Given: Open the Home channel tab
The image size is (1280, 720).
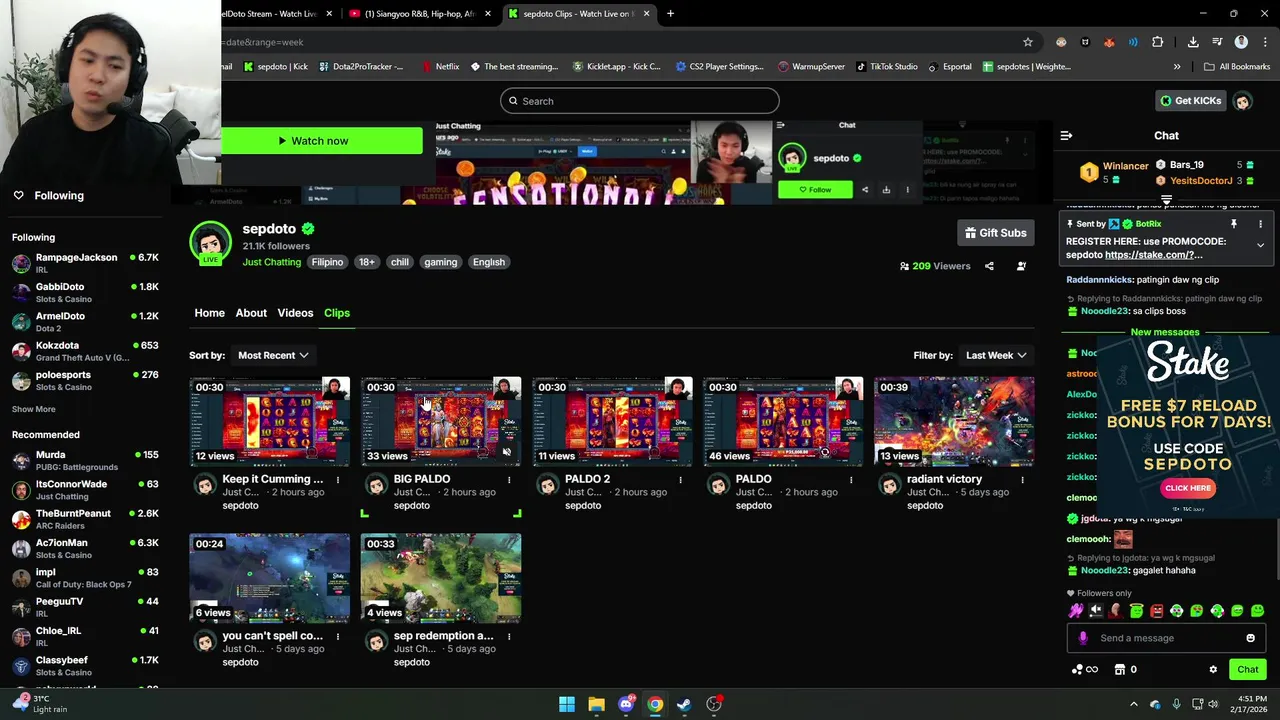Looking at the screenshot, I should pos(209,313).
